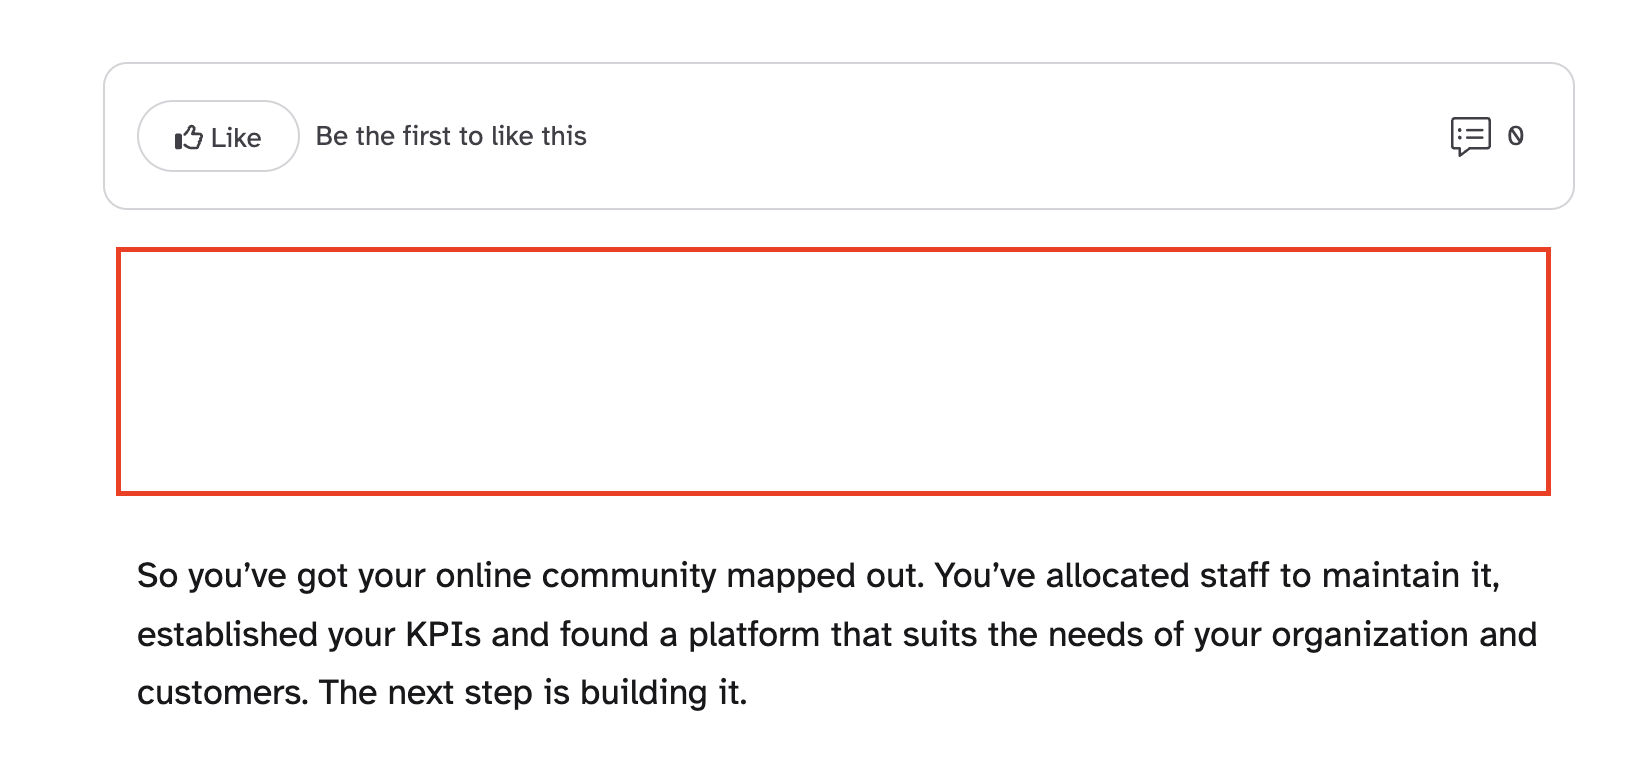This screenshot has height=764, width=1629.
Task: Click "Be the first to like this" text
Action: point(451,136)
